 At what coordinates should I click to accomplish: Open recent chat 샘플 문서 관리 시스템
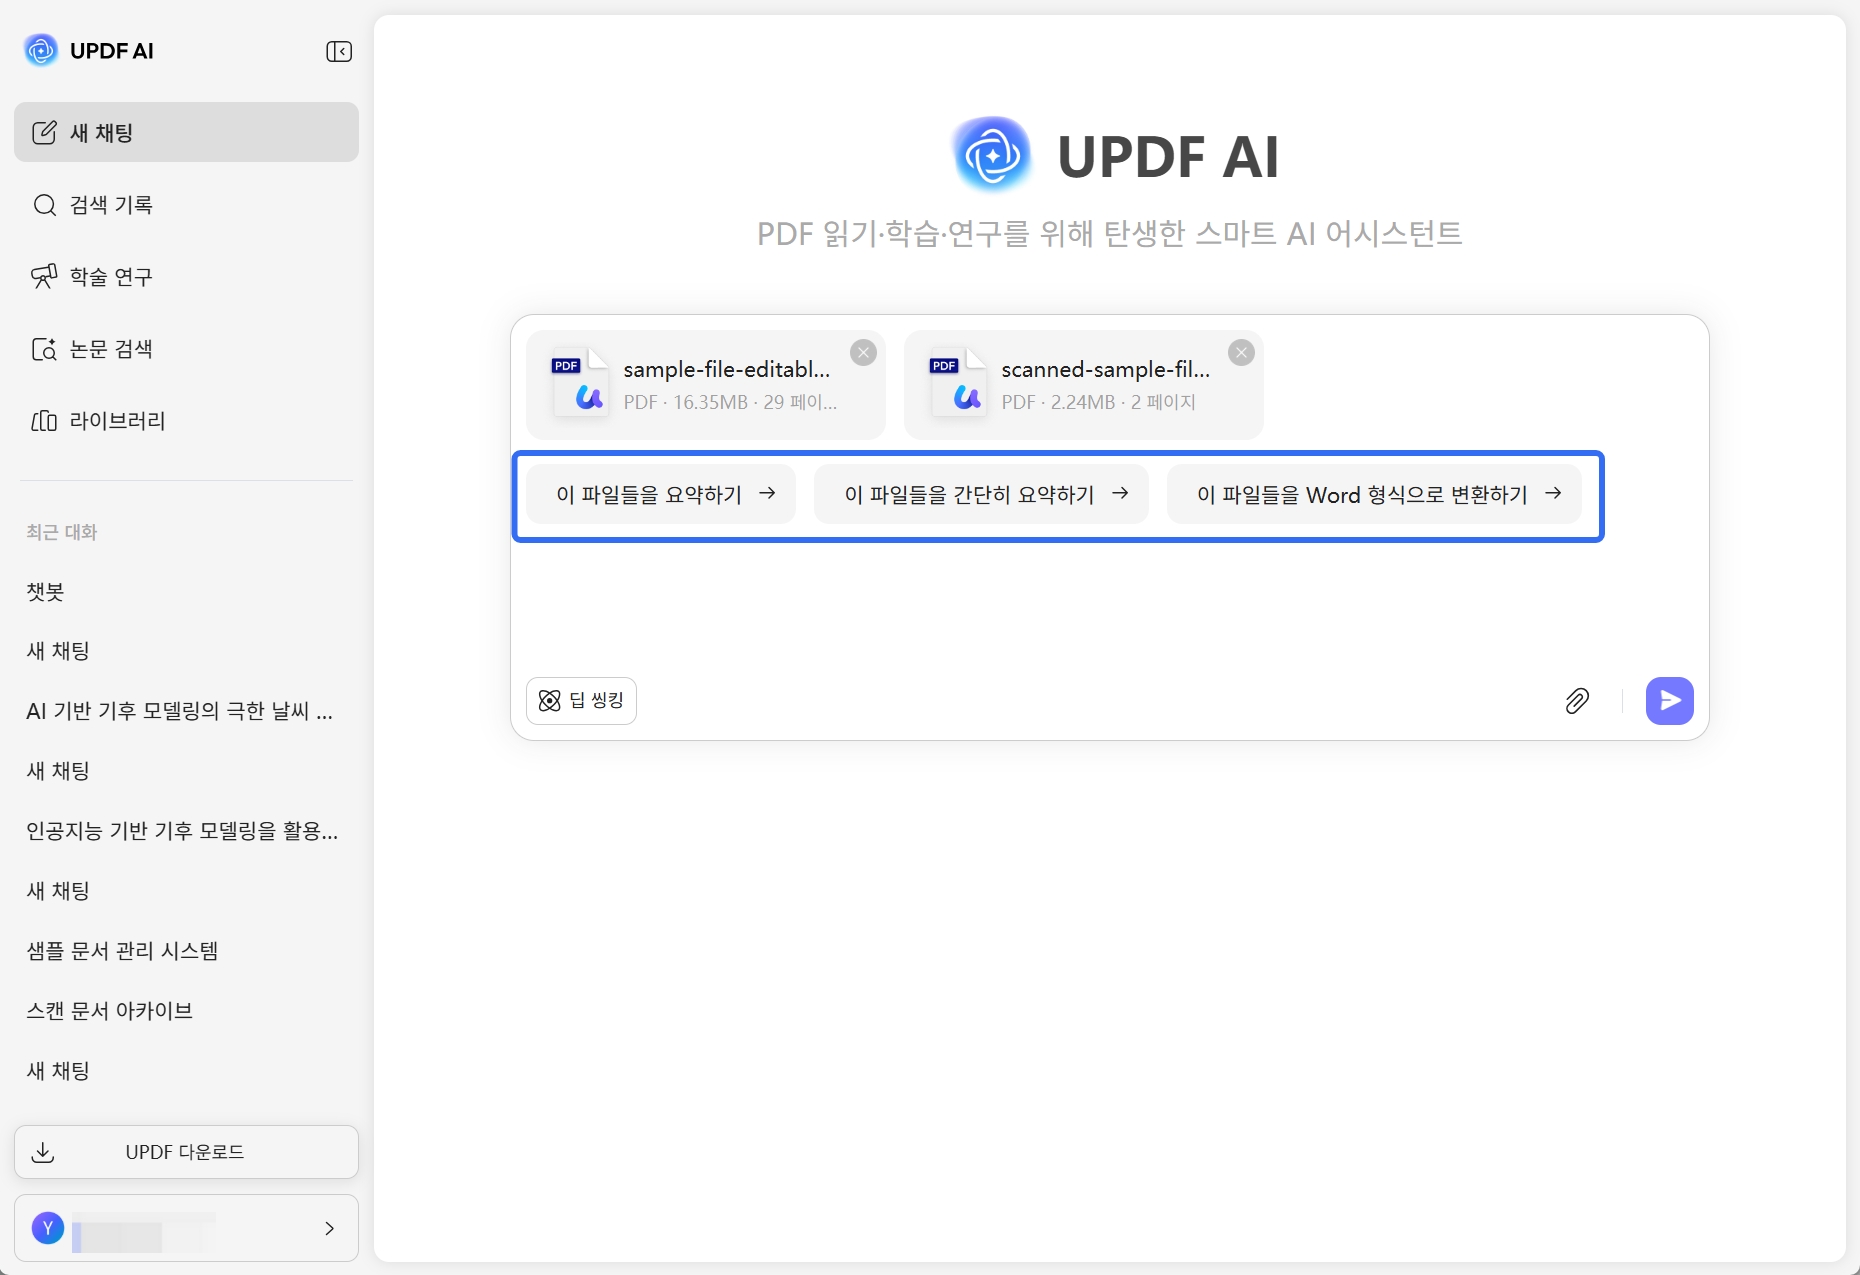tap(122, 951)
